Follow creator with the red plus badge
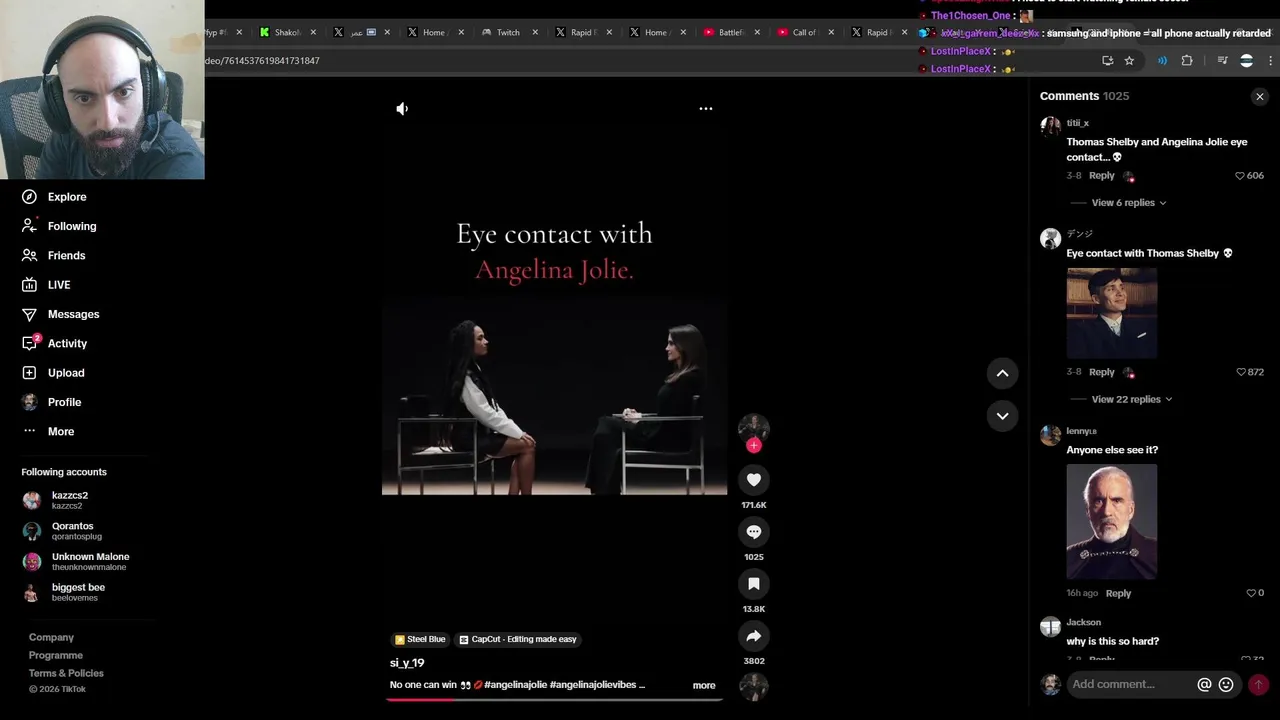Viewport: 1280px width, 720px height. 754,446
